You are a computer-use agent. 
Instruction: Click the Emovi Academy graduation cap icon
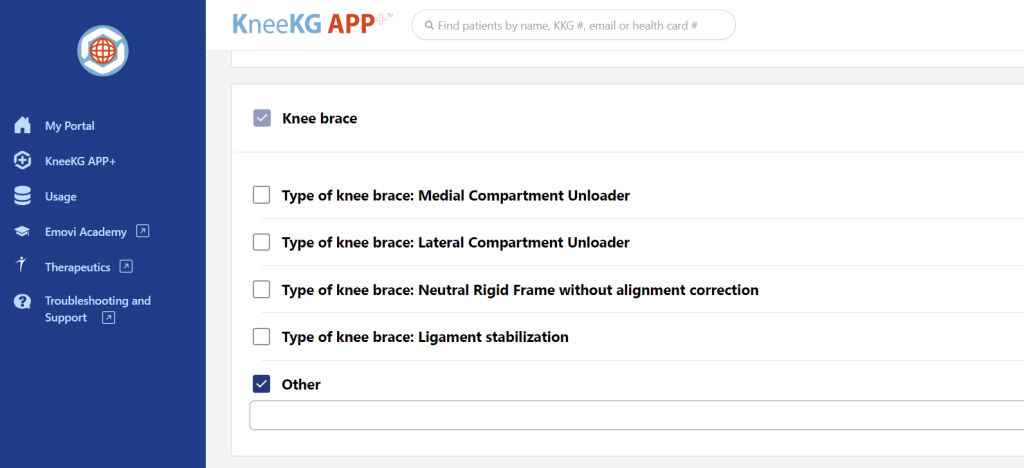[22, 232]
